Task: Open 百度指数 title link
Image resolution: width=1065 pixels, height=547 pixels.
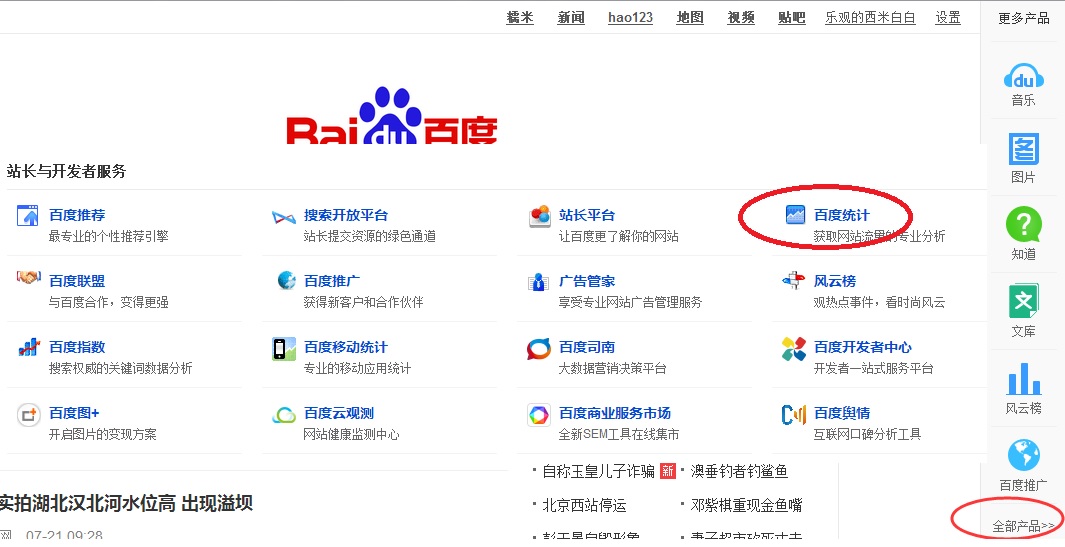Action: tap(77, 347)
